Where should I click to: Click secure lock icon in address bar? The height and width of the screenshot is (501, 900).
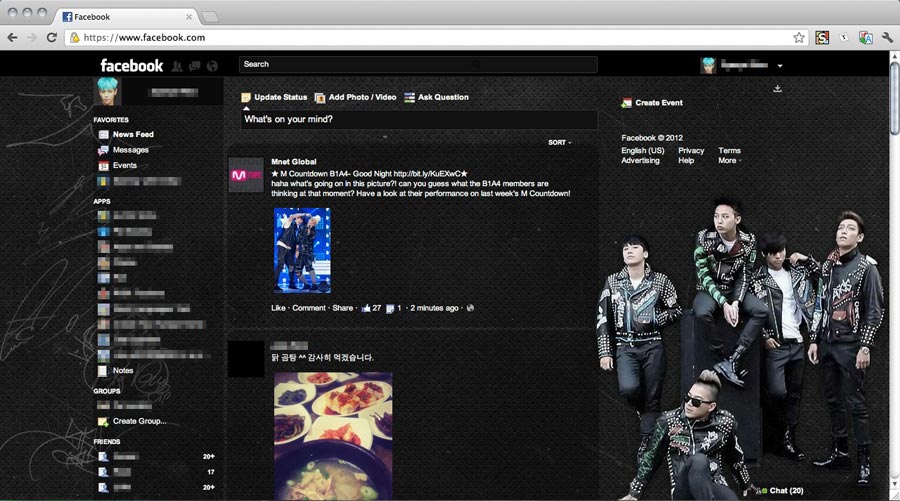pyautogui.click(x=75, y=37)
